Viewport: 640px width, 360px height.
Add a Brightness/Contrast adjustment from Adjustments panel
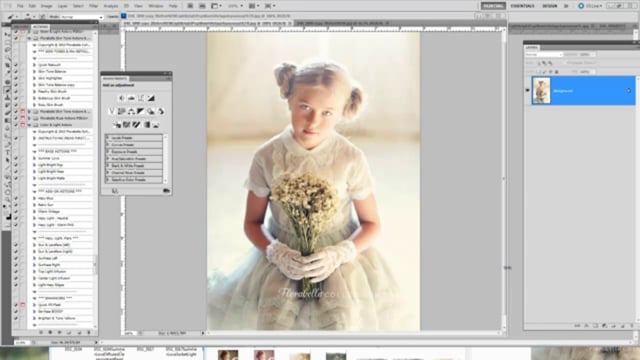tap(121, 98)
